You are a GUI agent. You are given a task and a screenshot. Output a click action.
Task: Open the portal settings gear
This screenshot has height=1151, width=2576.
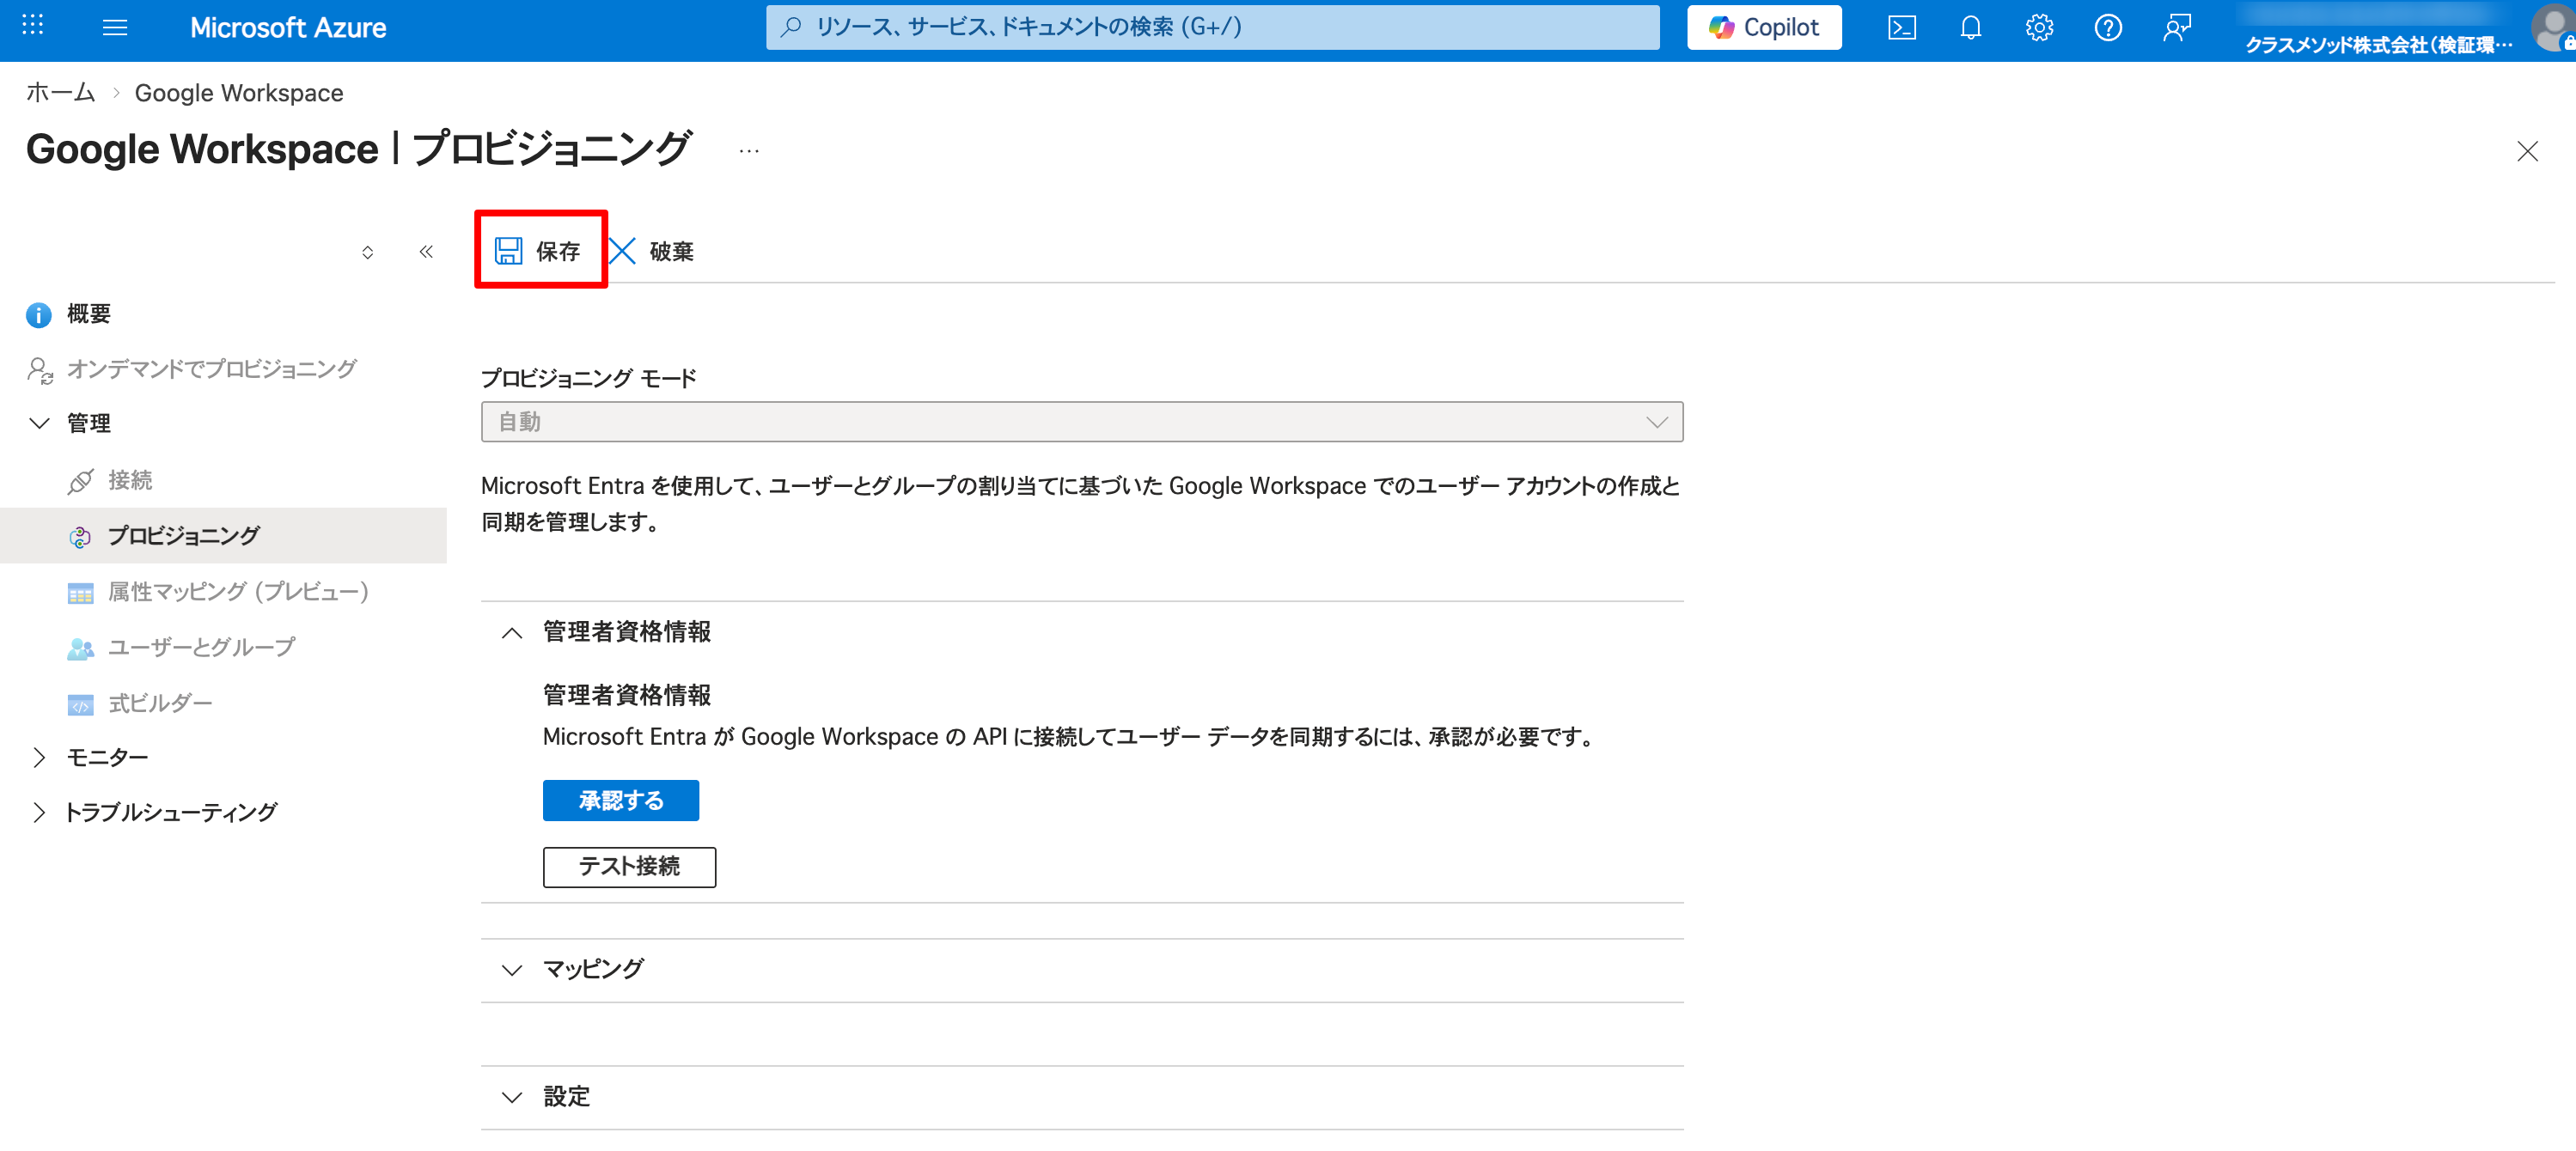[2038, 27]
